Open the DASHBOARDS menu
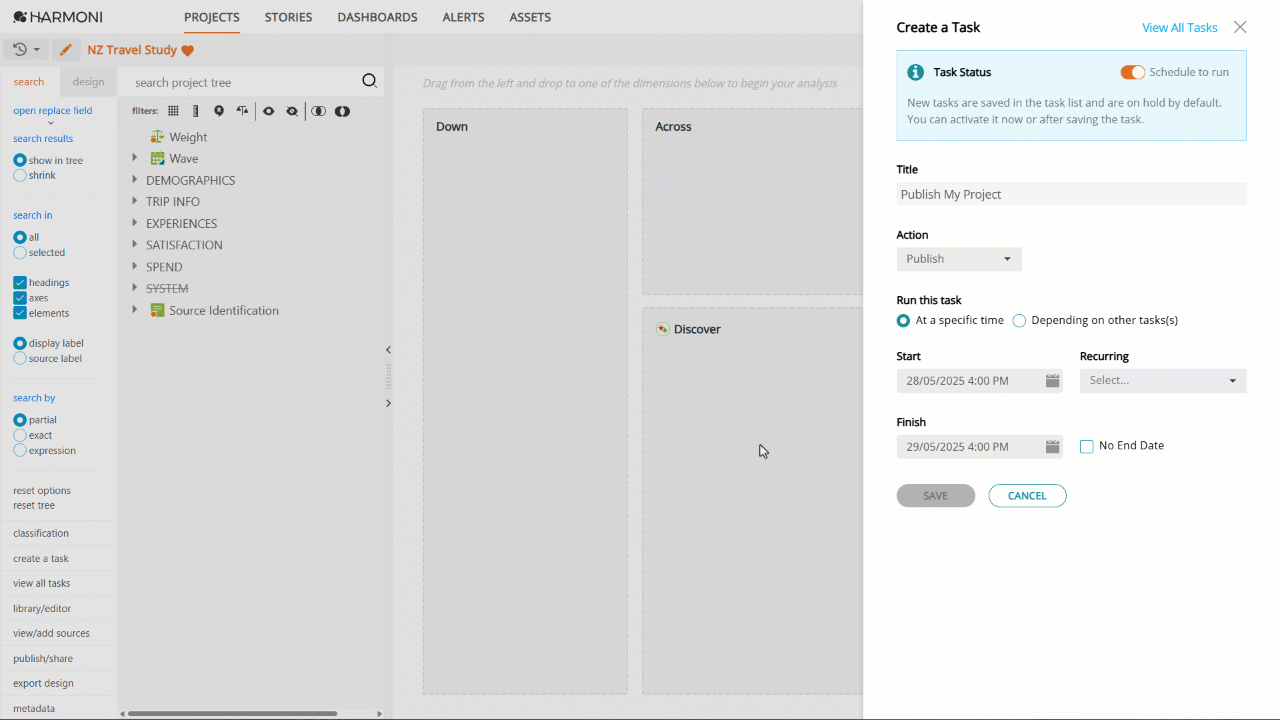Viewport: 1280px width, 720px height. point(377,17)
